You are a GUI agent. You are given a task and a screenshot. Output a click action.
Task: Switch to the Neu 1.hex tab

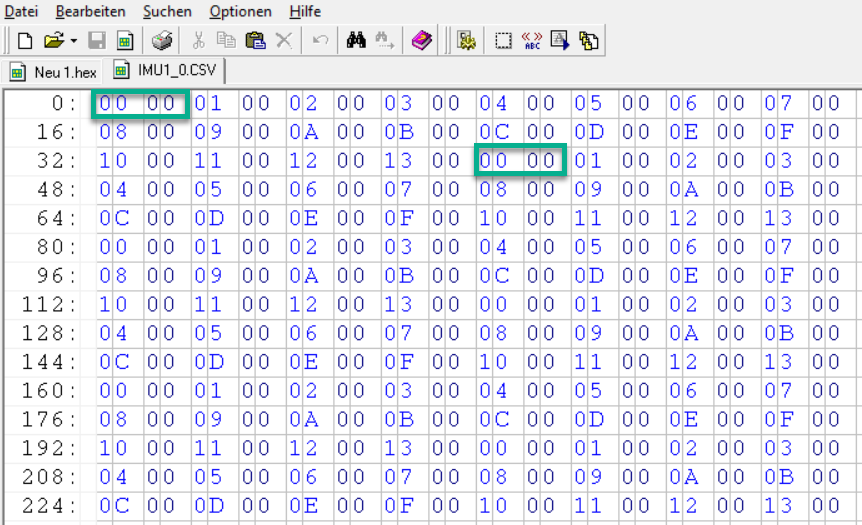click(x=54, y=72)
